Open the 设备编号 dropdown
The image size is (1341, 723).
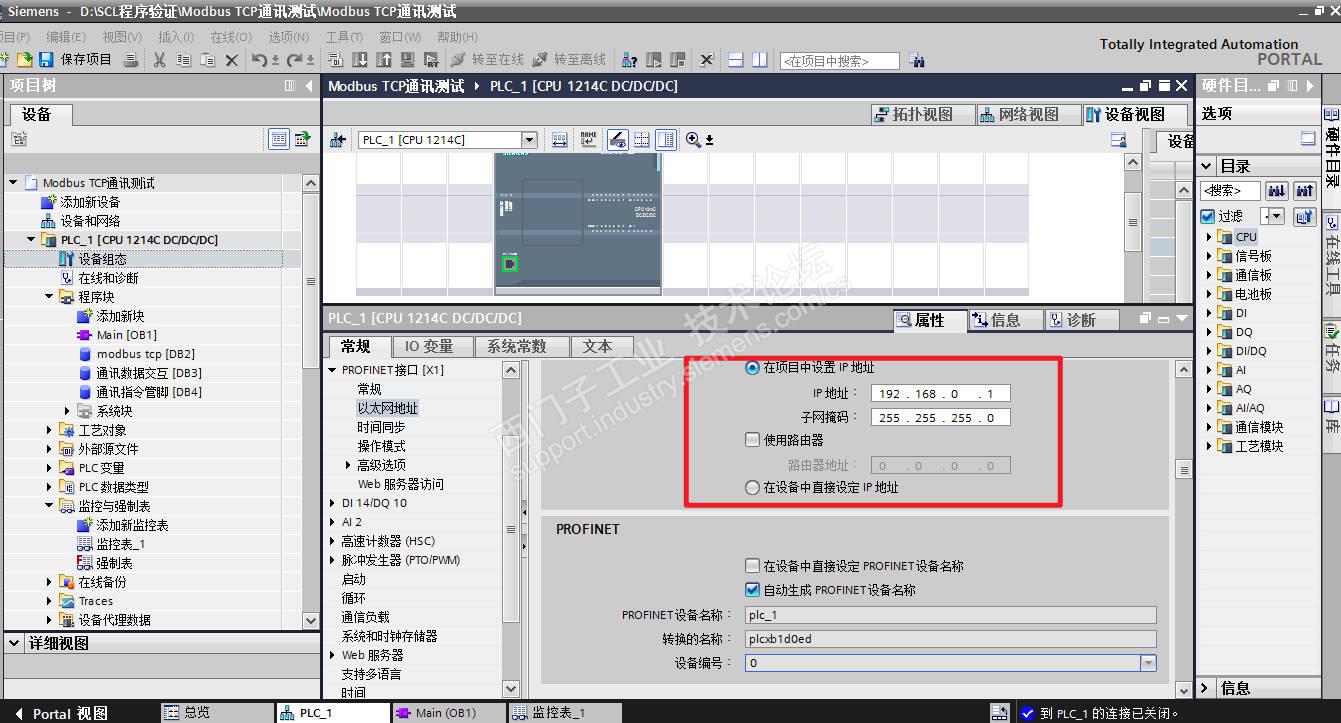click(1148, 663)
